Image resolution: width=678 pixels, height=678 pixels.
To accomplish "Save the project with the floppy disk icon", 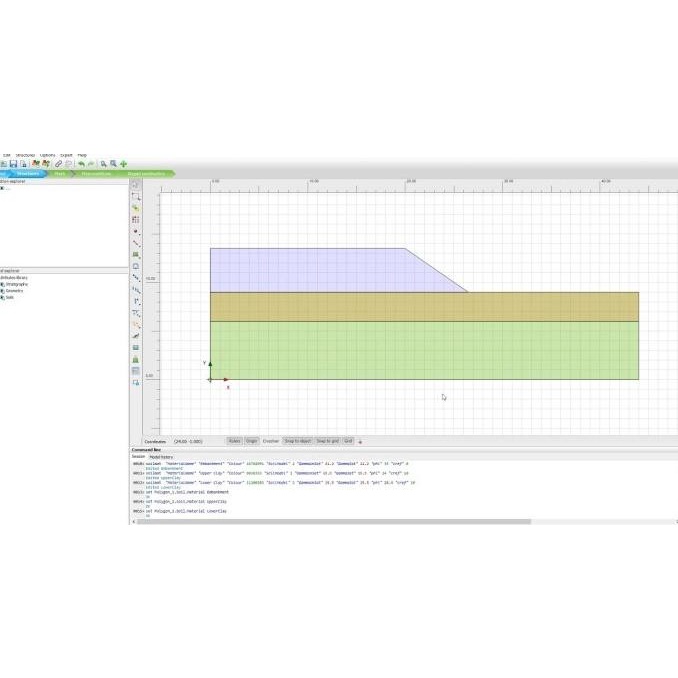I will 13,163.
